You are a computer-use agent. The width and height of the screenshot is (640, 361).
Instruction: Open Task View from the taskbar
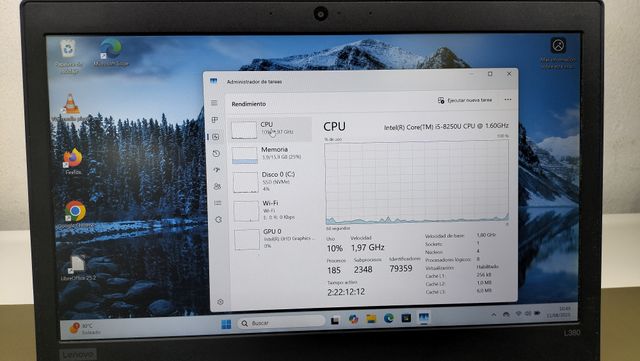pos(335,320)
